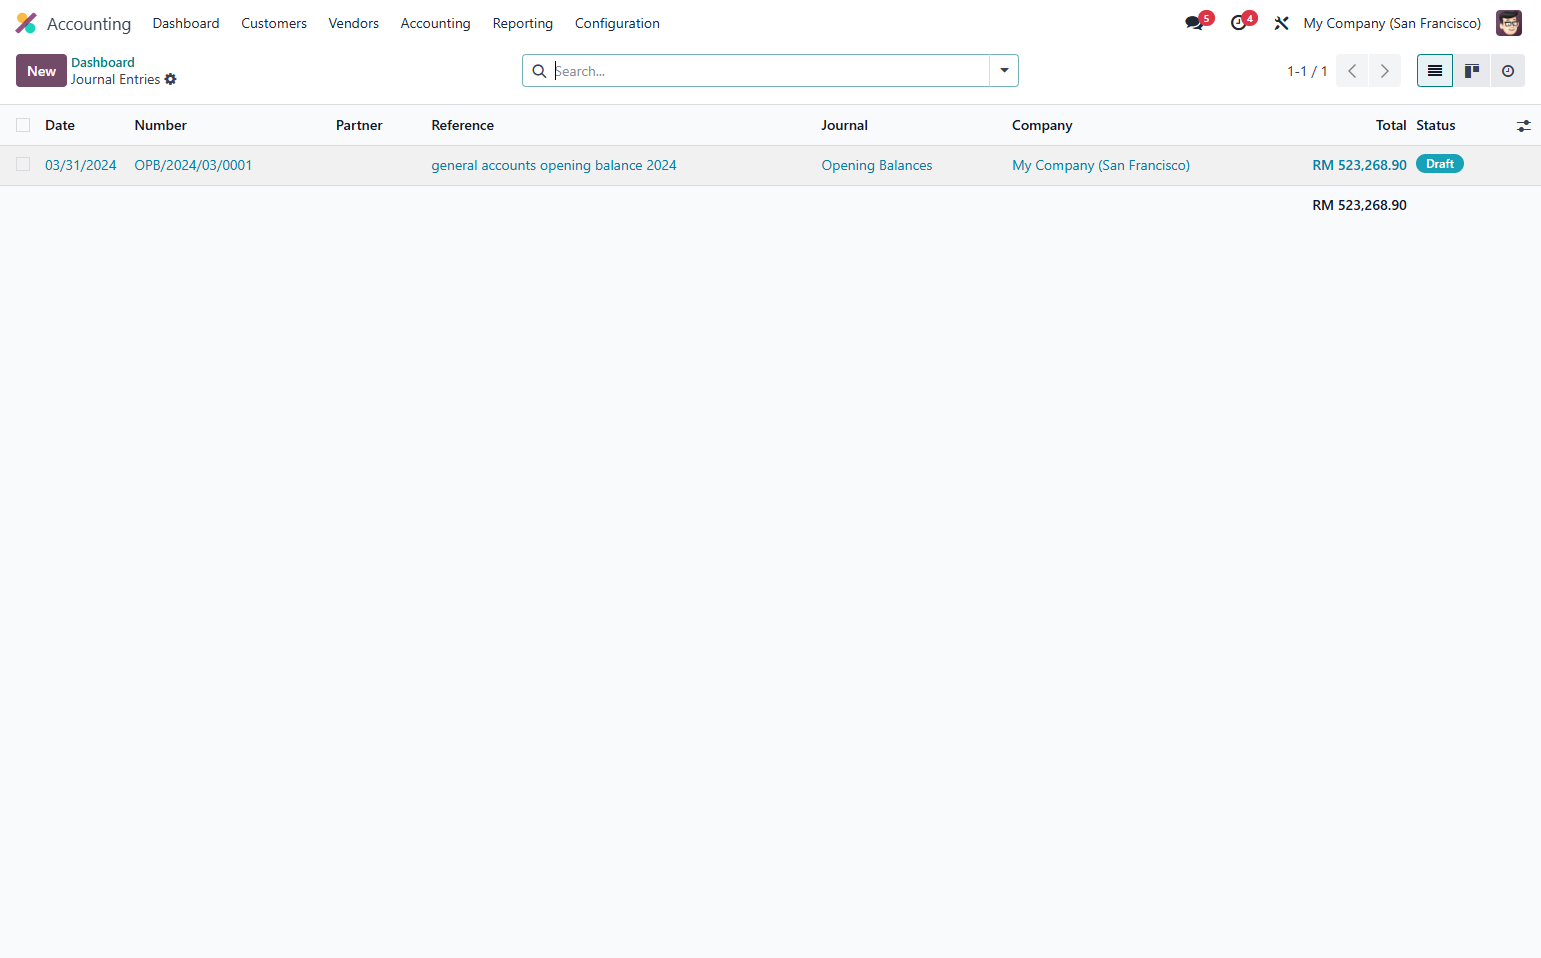Switch to activity view

click(x=1507, y=71)
